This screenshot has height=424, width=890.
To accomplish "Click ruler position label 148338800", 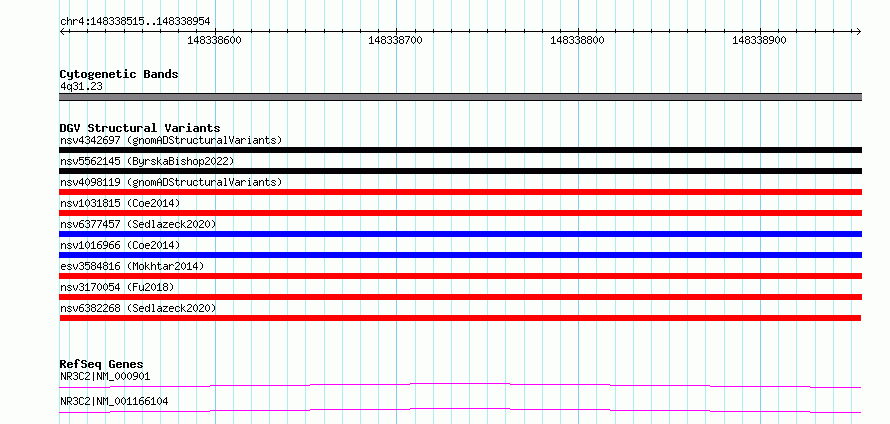I will pos(577,40).
